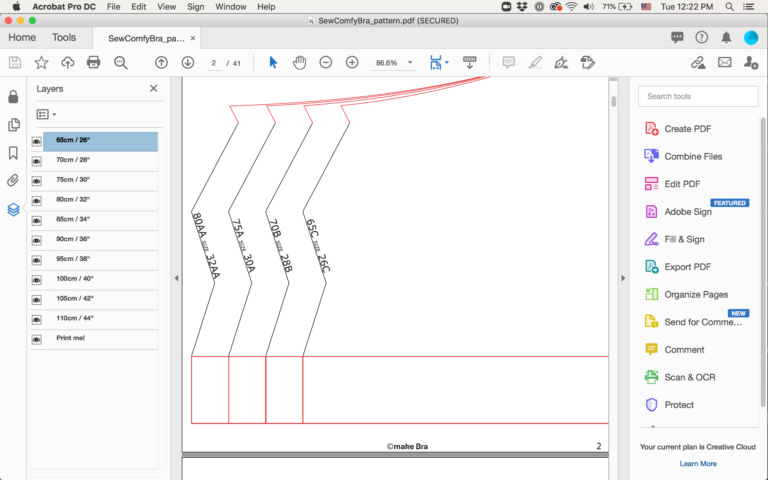768x480 pixels.
Task: Select the Hand pan tool
Action: click(299, 62)
